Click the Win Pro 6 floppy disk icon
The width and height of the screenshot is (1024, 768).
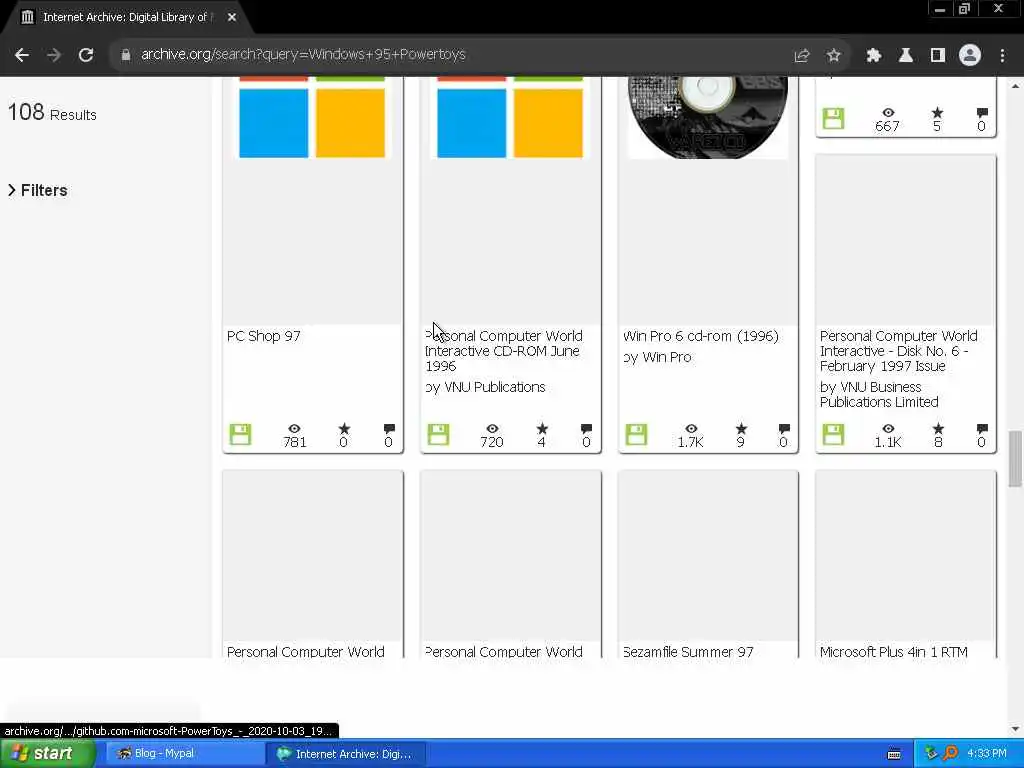[636, 434]
